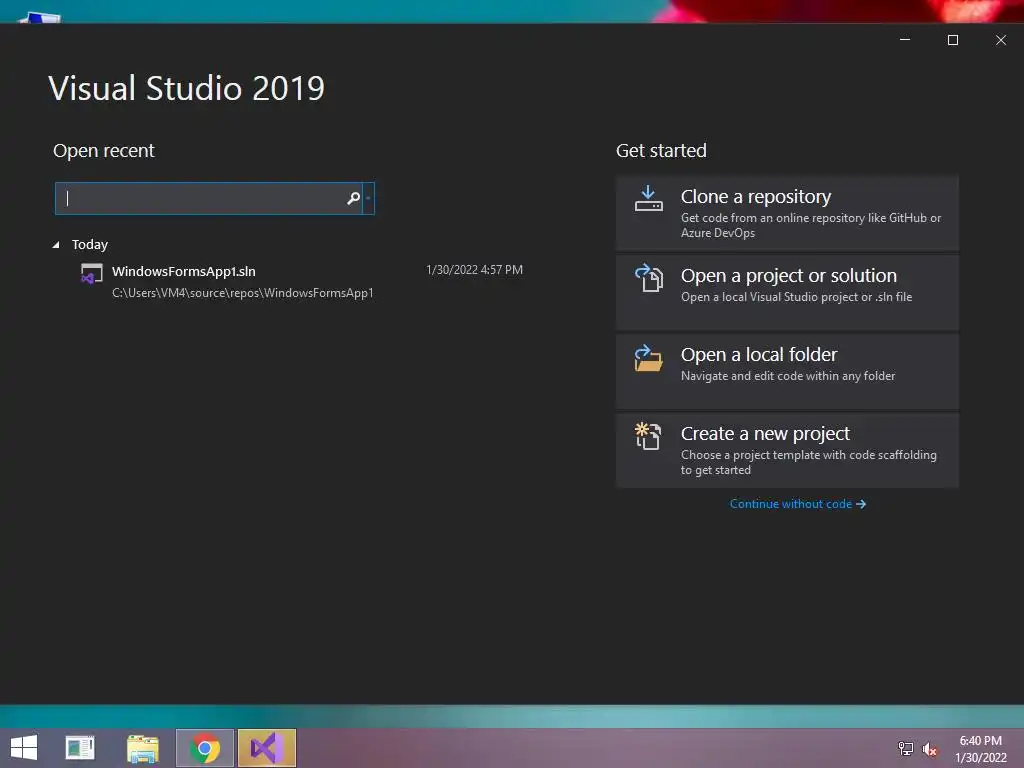This screenshot has width=1024, height=768.
Task: Switch to Google Chrome in the taskbar
Action: coord(205,748)
